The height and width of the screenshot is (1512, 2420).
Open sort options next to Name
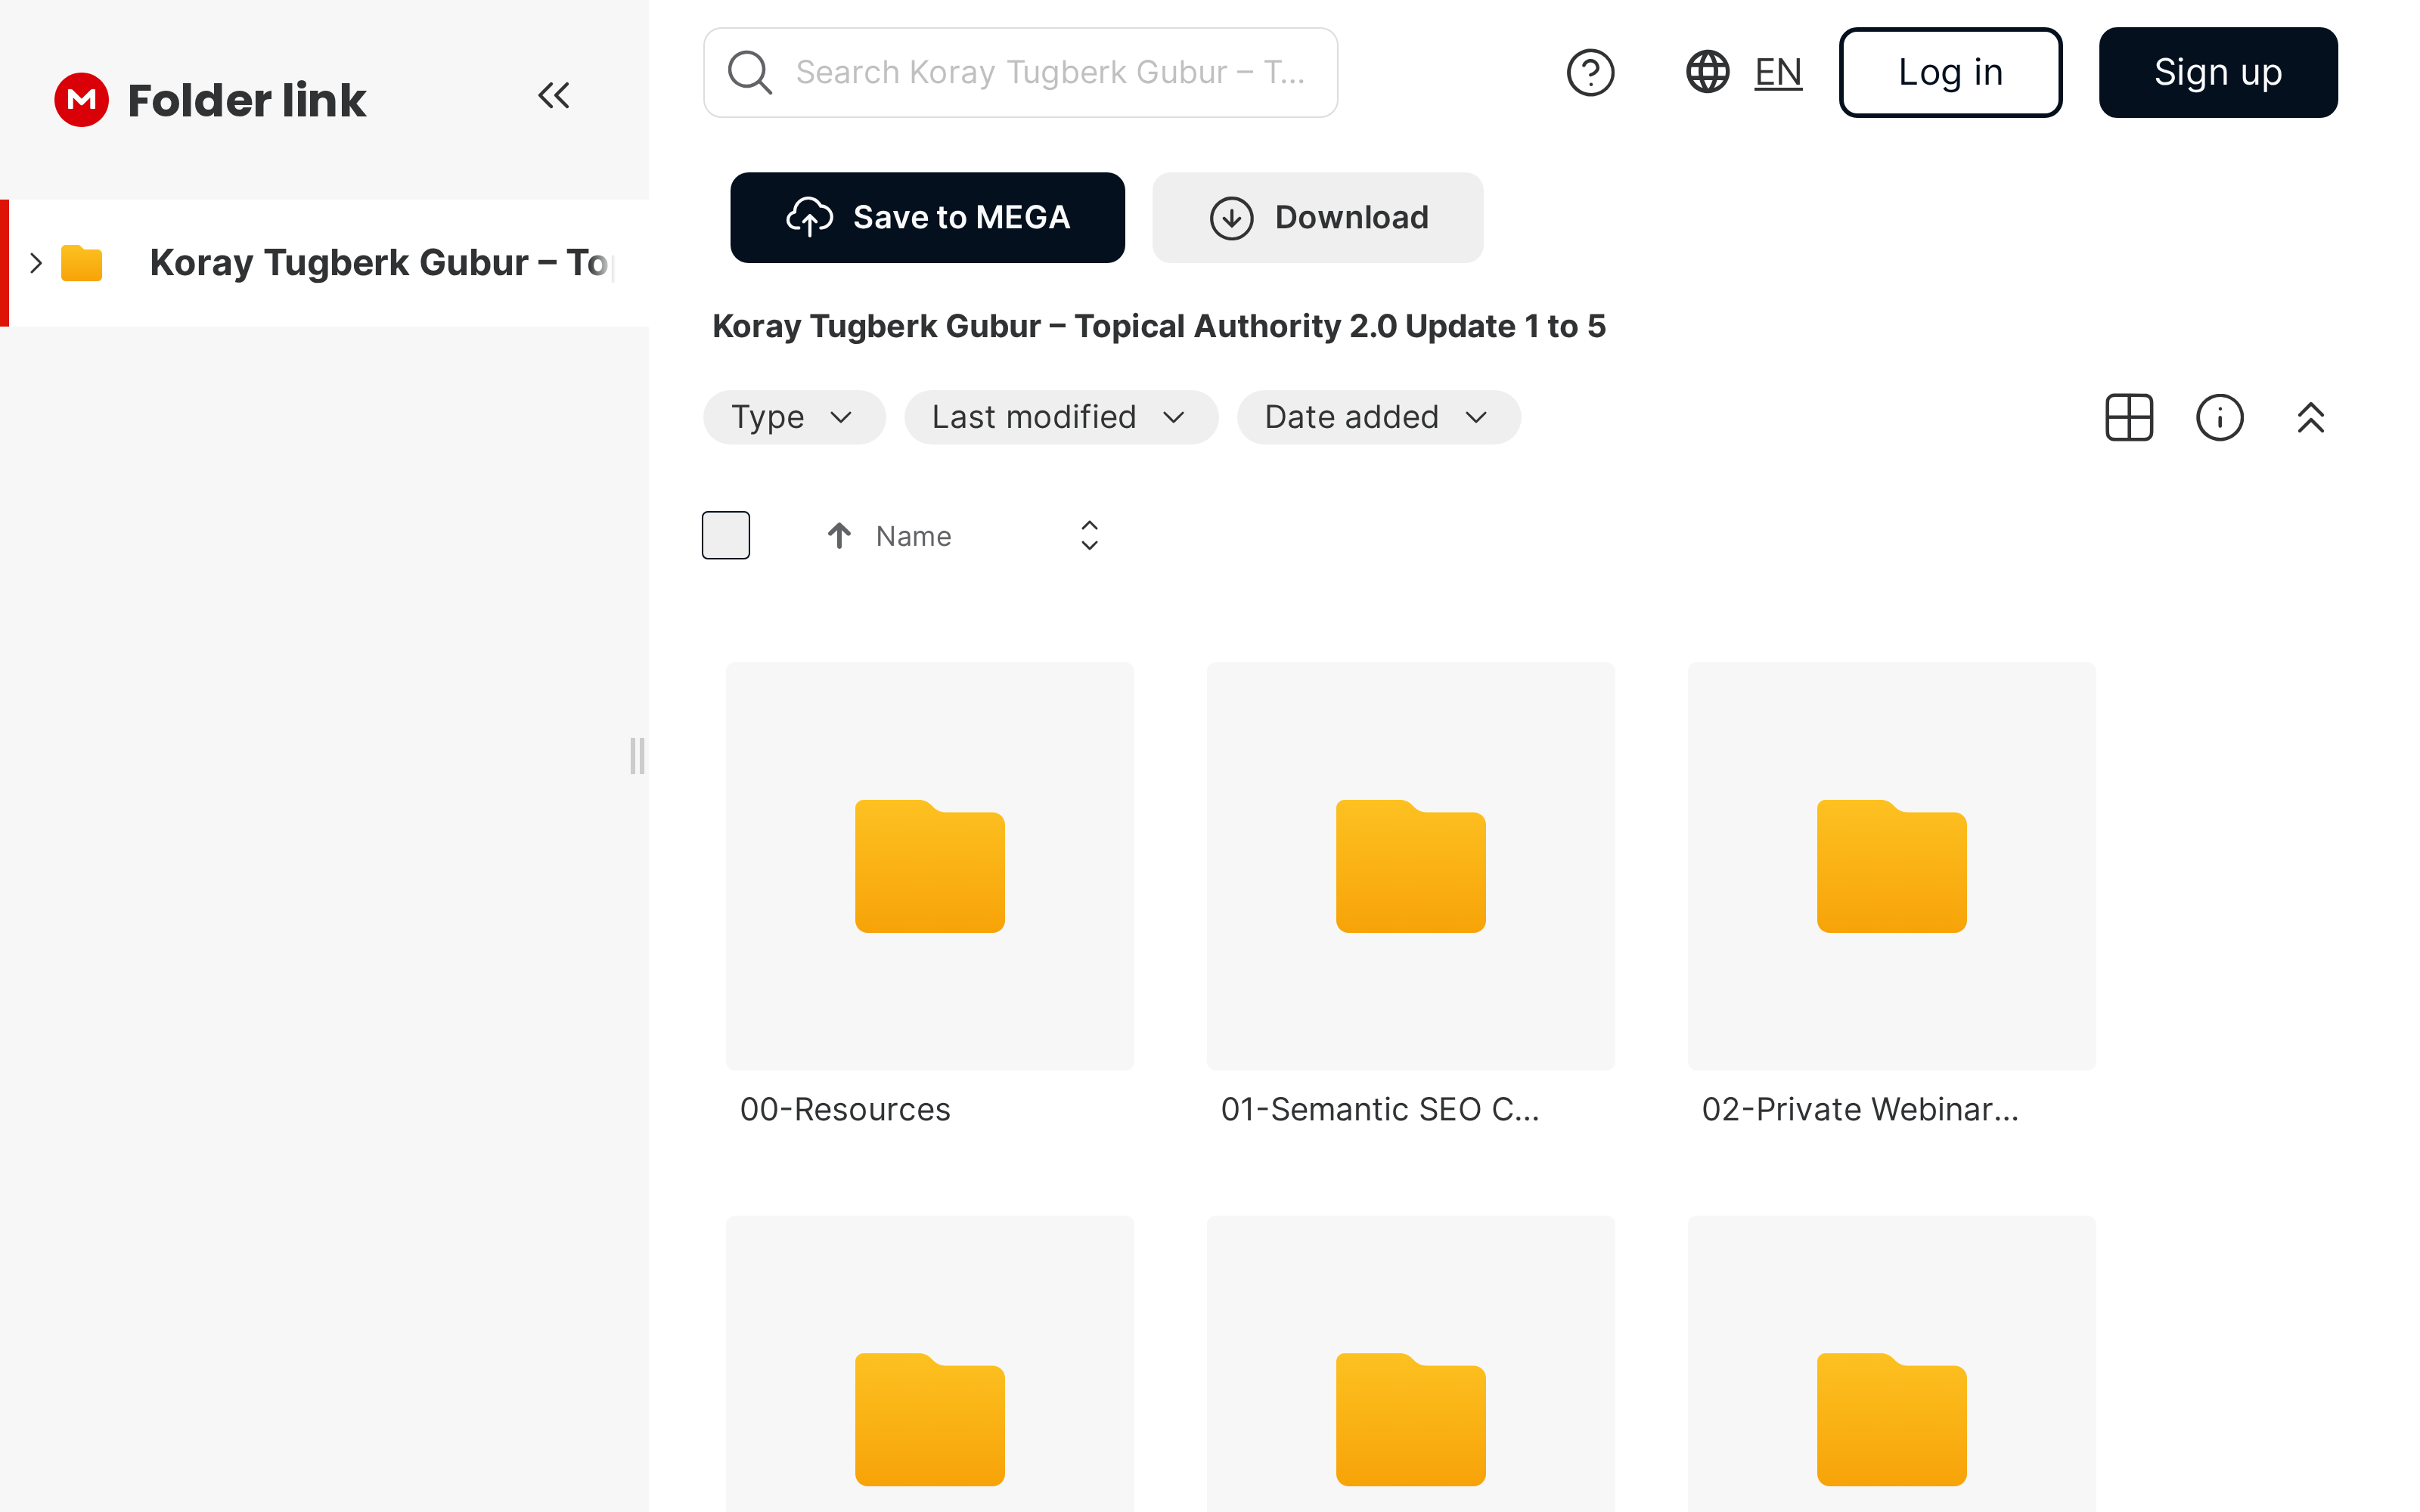pyautogui.click(x=1089, y=536)
